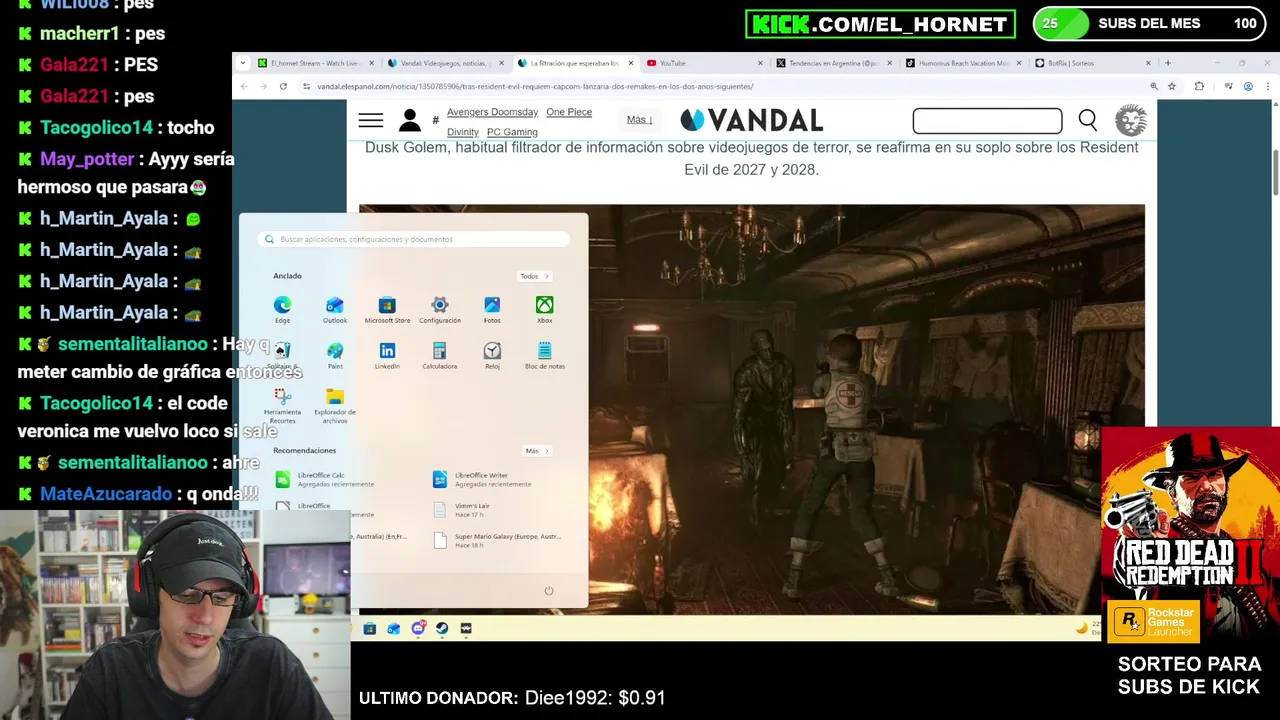The width and height of the screenshot is (1280, 720).
Task: Follow the Avengers Doomsday link
Action: pyautogui.click(x=492, y=112)
